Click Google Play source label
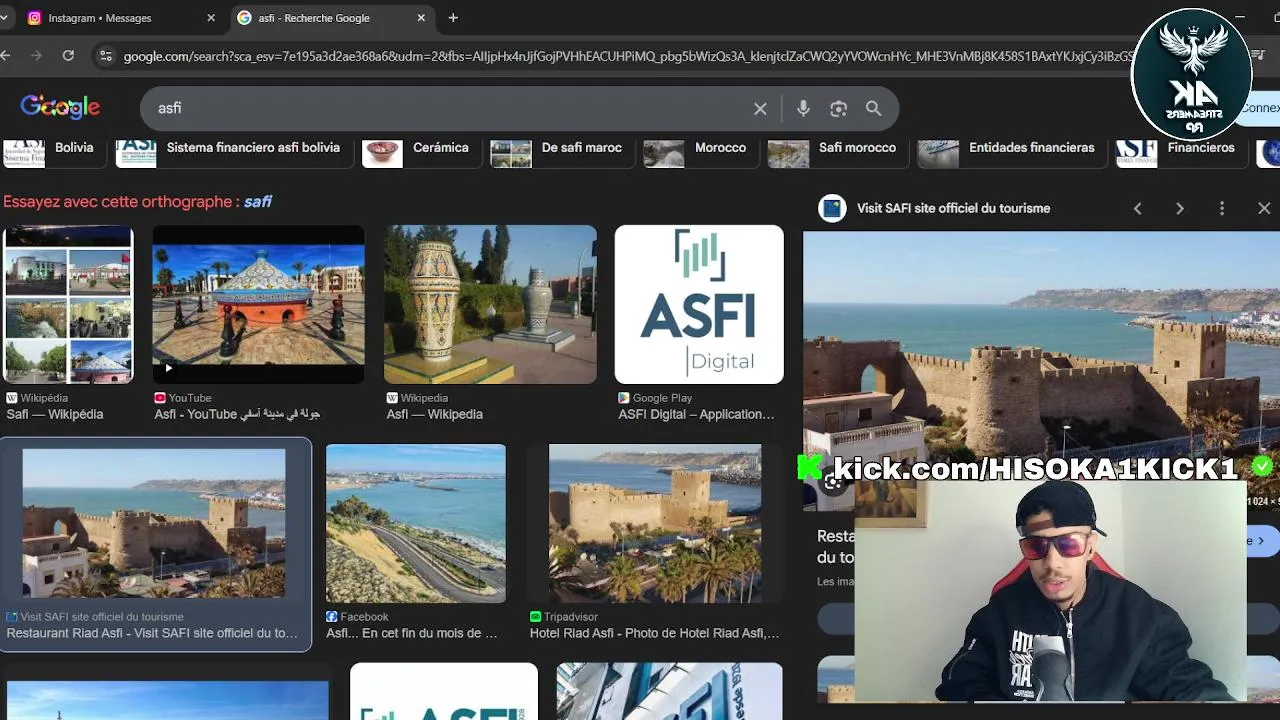 [662, 398]
